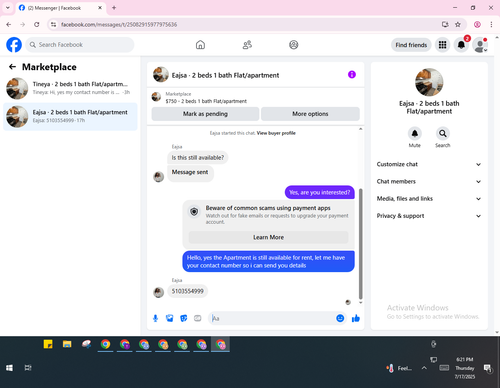Open File Explorer from taskbar

(x=67, y=344)
